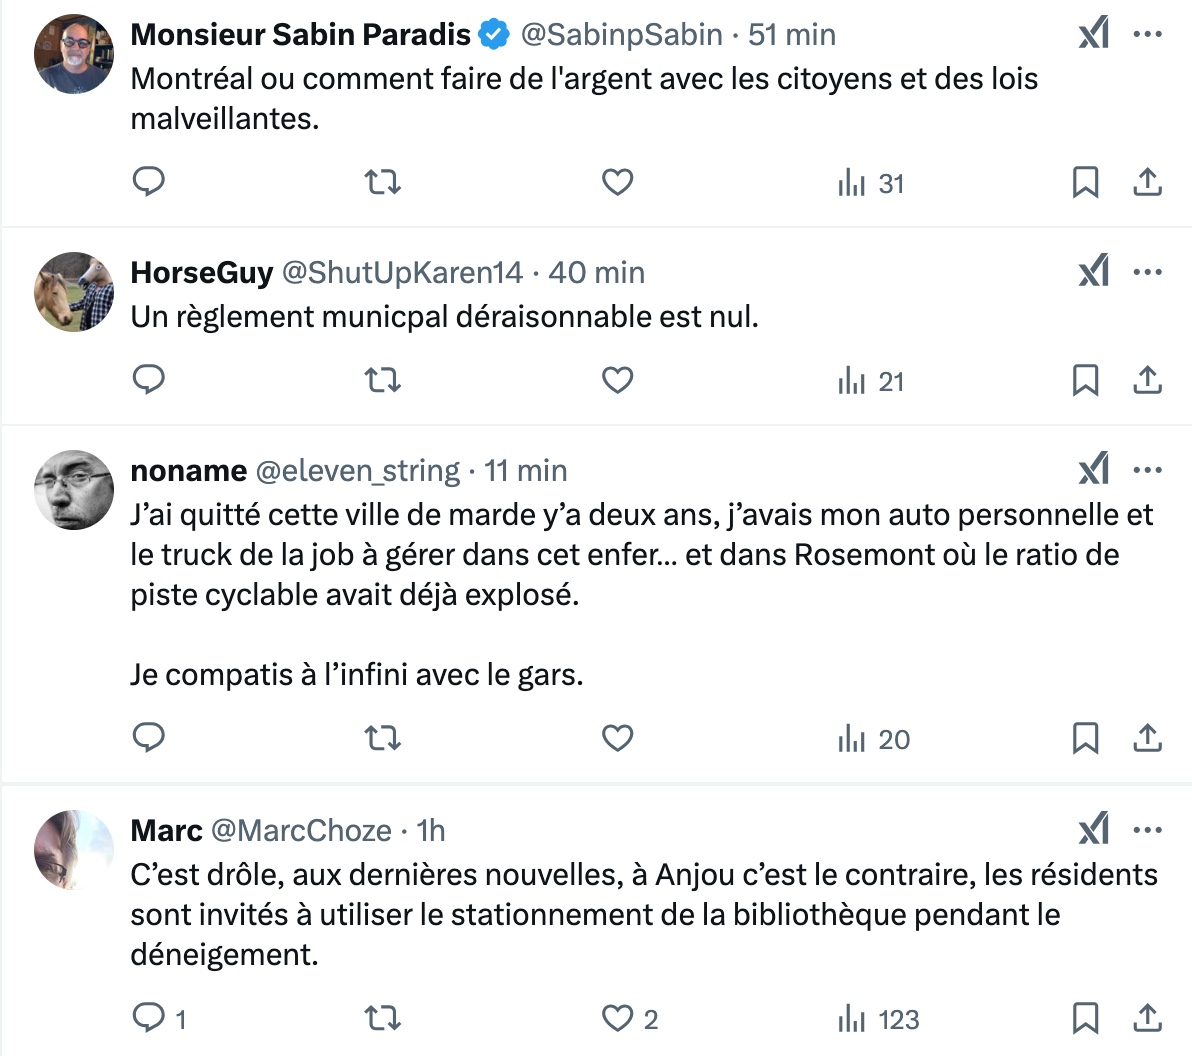Repost Marc's tweet
1192x1056 pixels.
(x=382, y=1018)
